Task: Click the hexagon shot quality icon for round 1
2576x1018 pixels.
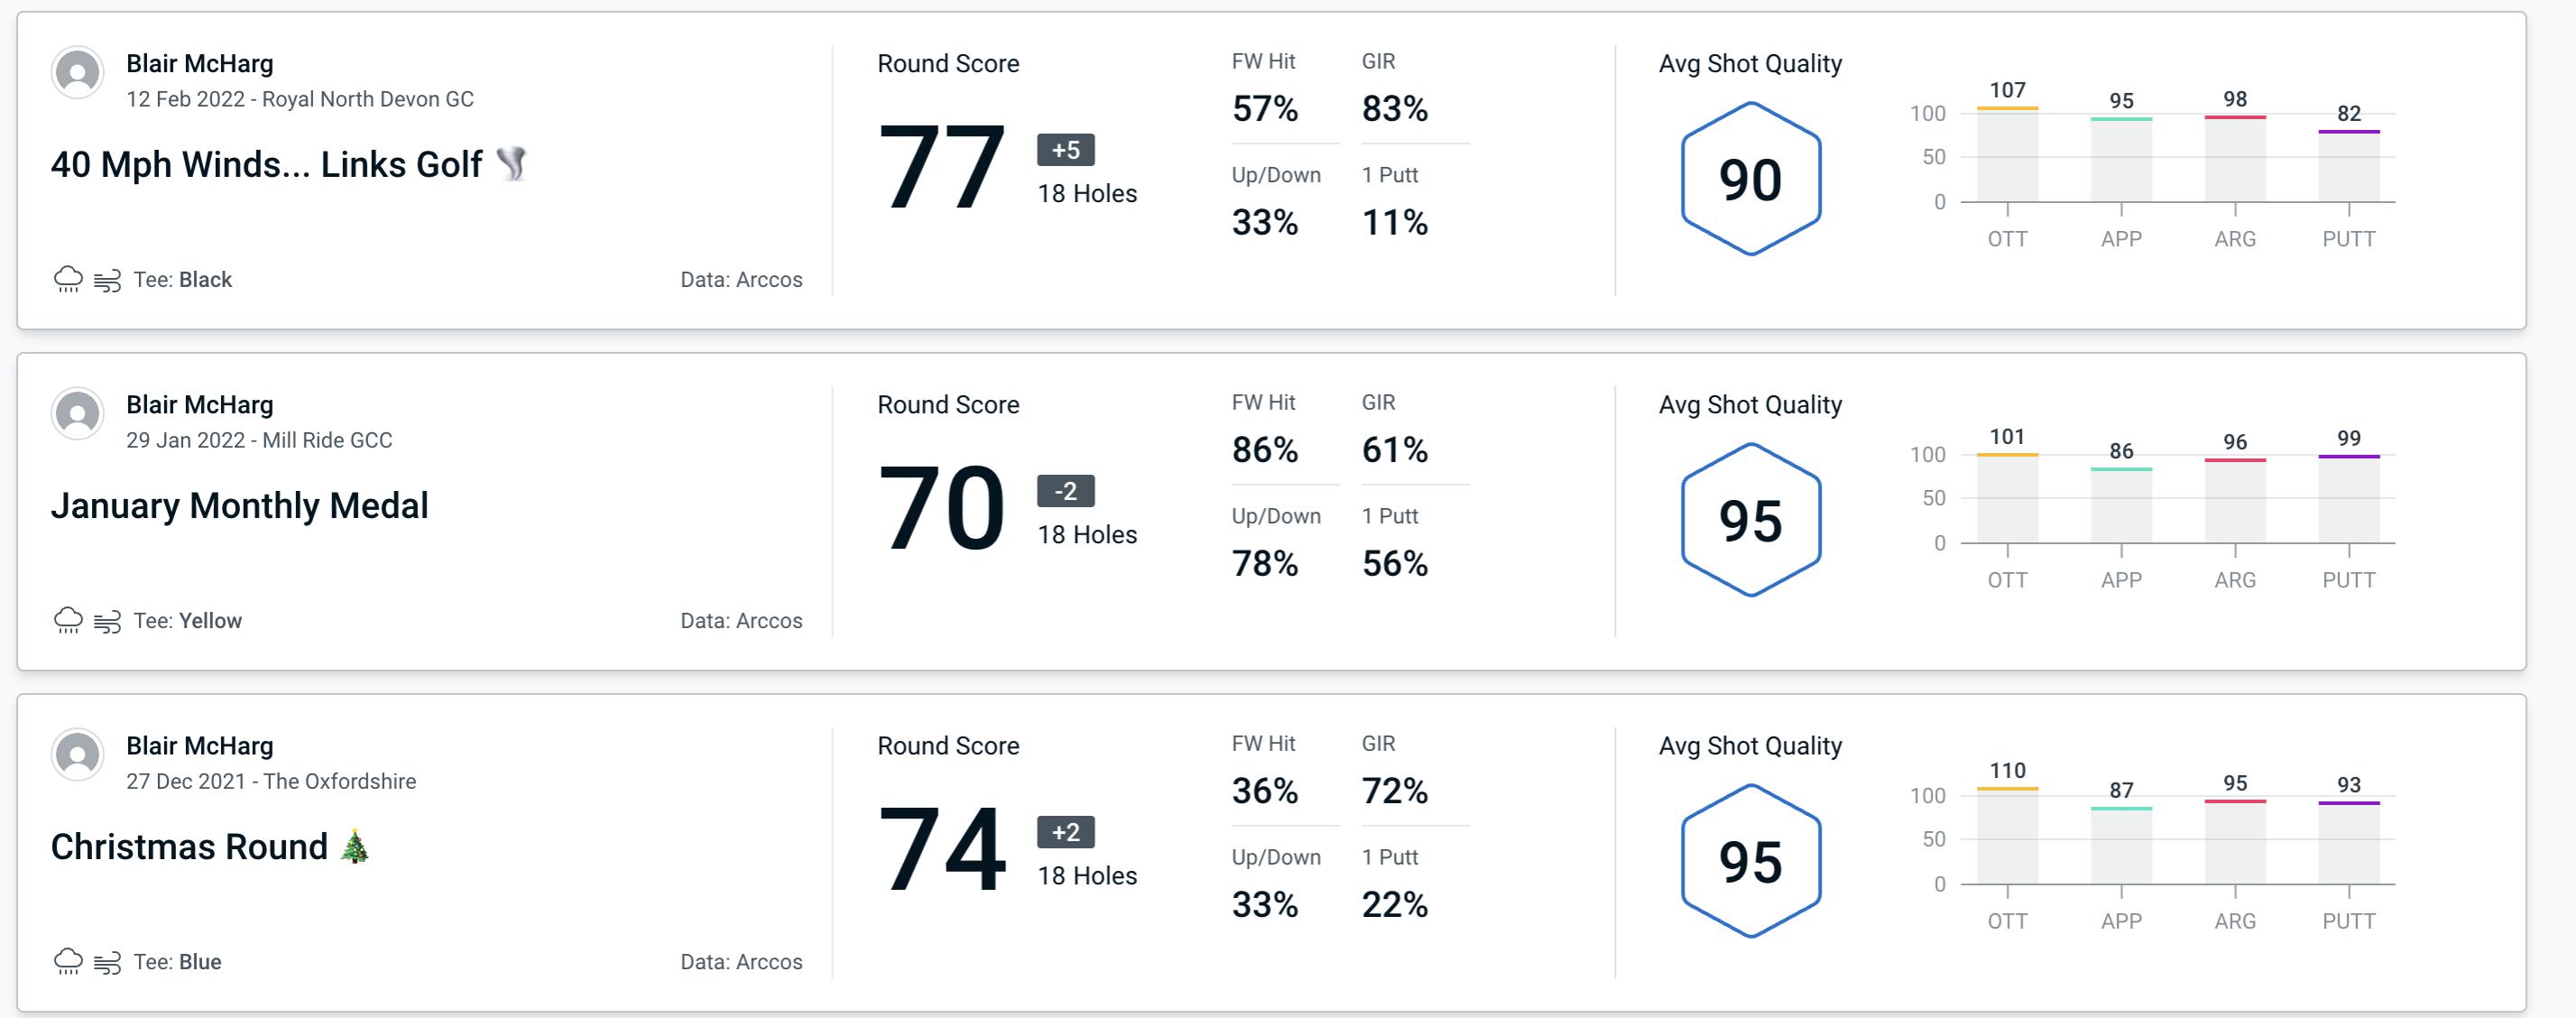Action: point(1751,172)
